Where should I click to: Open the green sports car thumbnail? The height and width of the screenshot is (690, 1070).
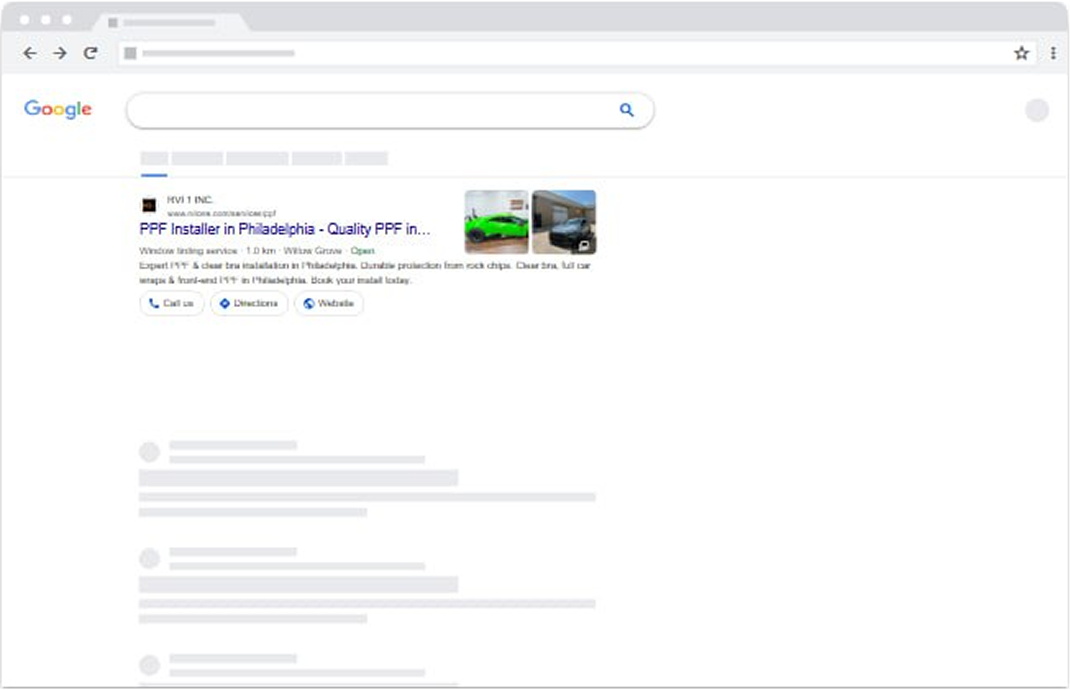(496, 222)
